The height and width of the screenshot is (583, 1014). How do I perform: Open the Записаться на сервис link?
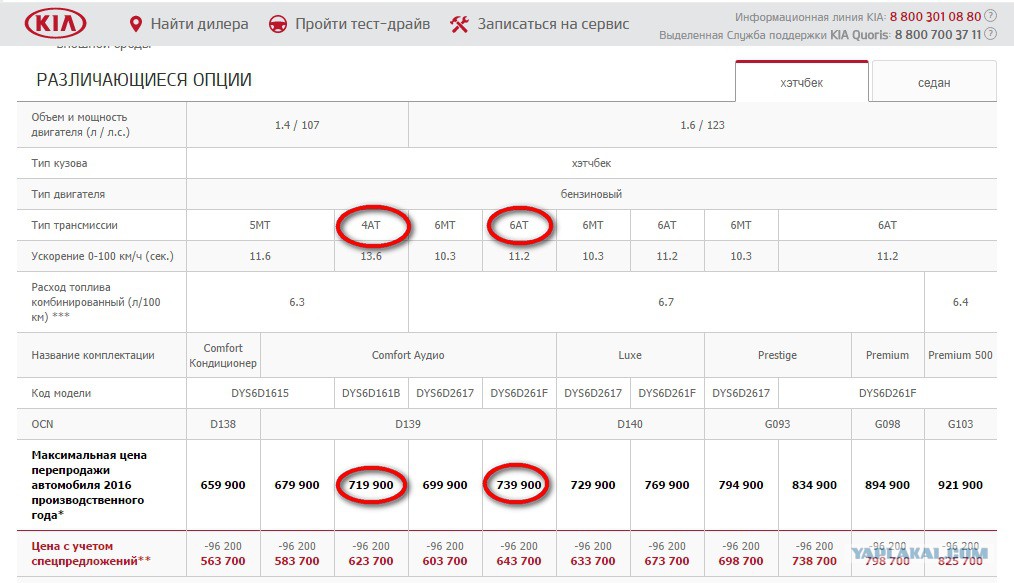click(554, 24)
